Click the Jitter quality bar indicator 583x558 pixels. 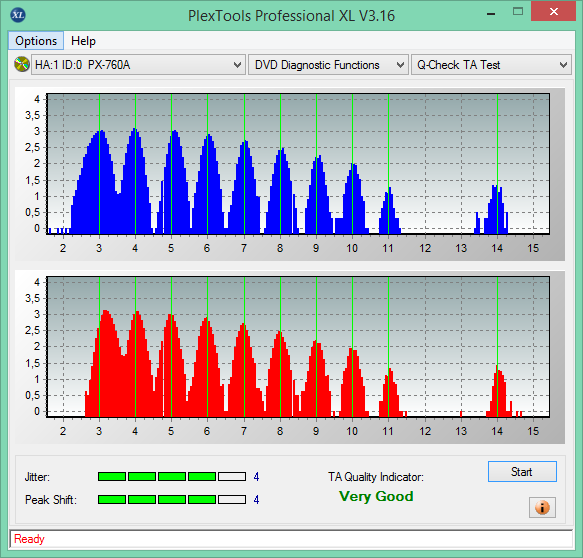click(172, 476)
